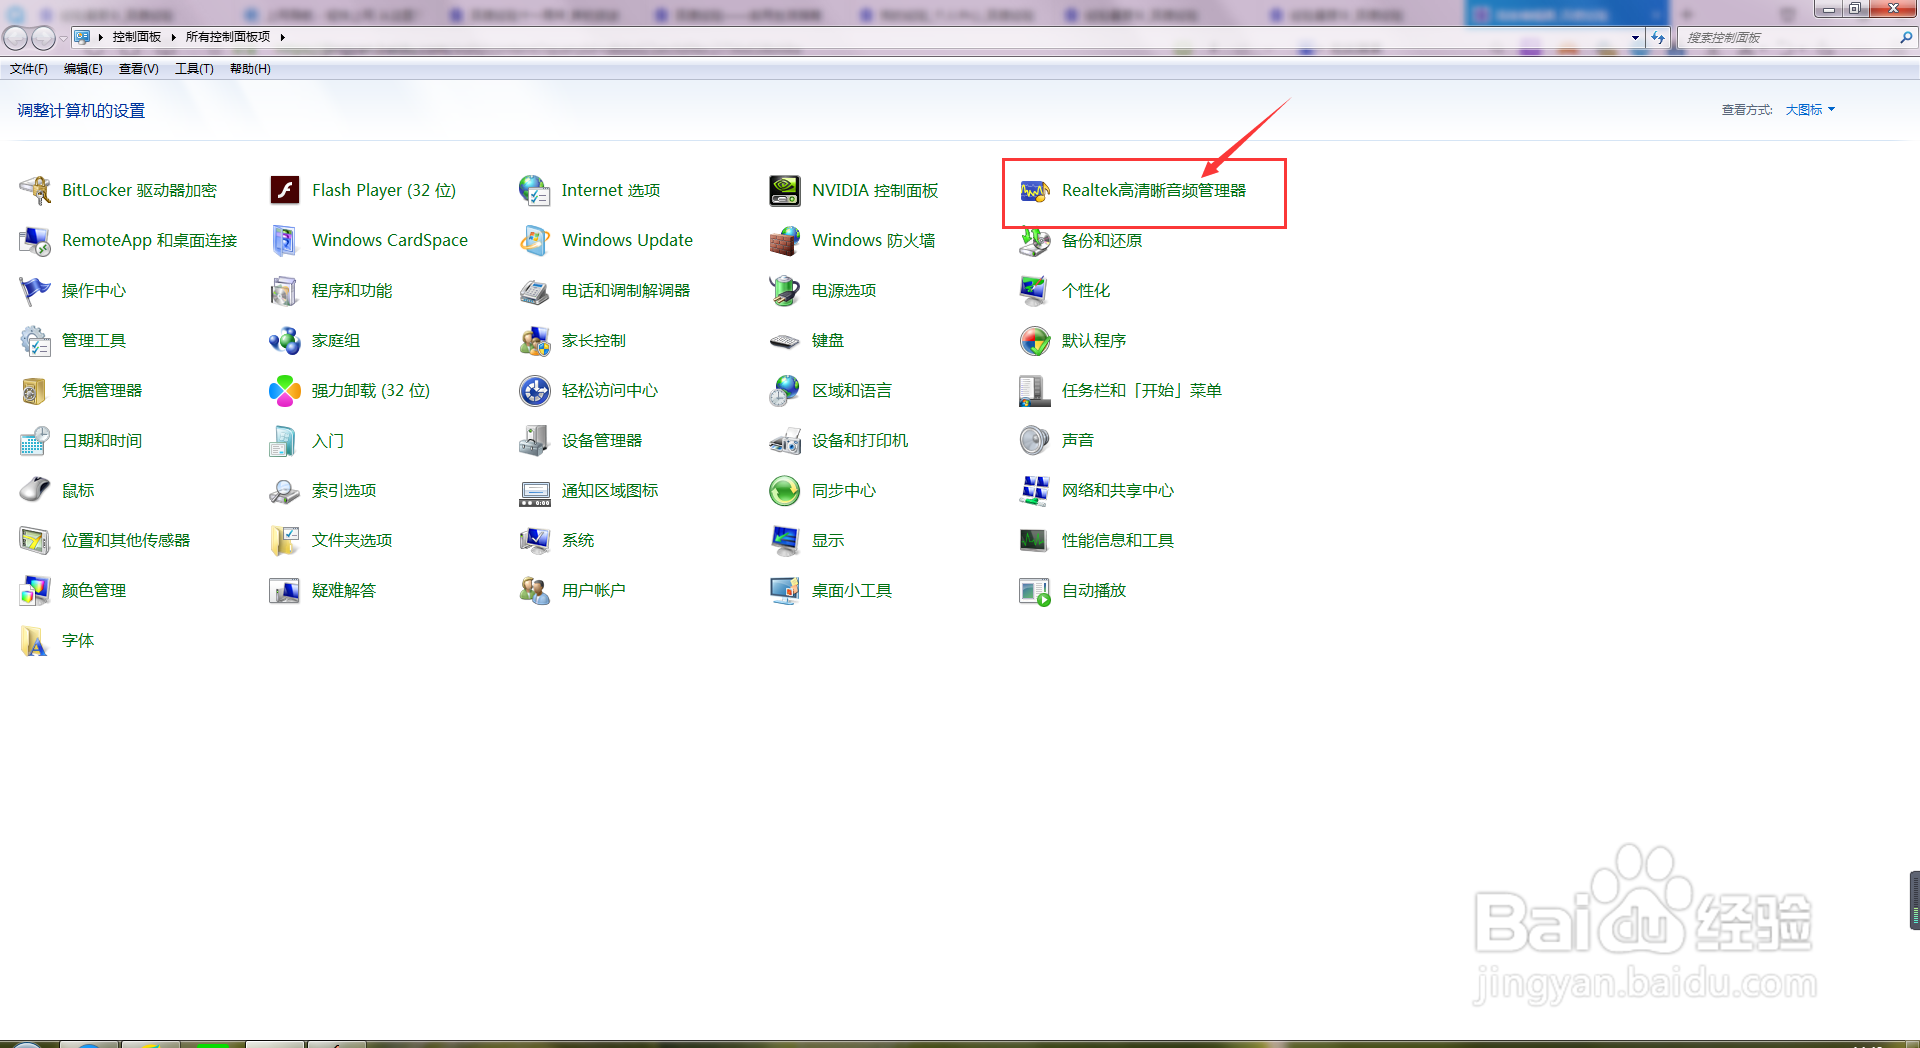Click the Back navigation button
The width and height of the screenshot is (1920, 1048).
click(15, 37)
